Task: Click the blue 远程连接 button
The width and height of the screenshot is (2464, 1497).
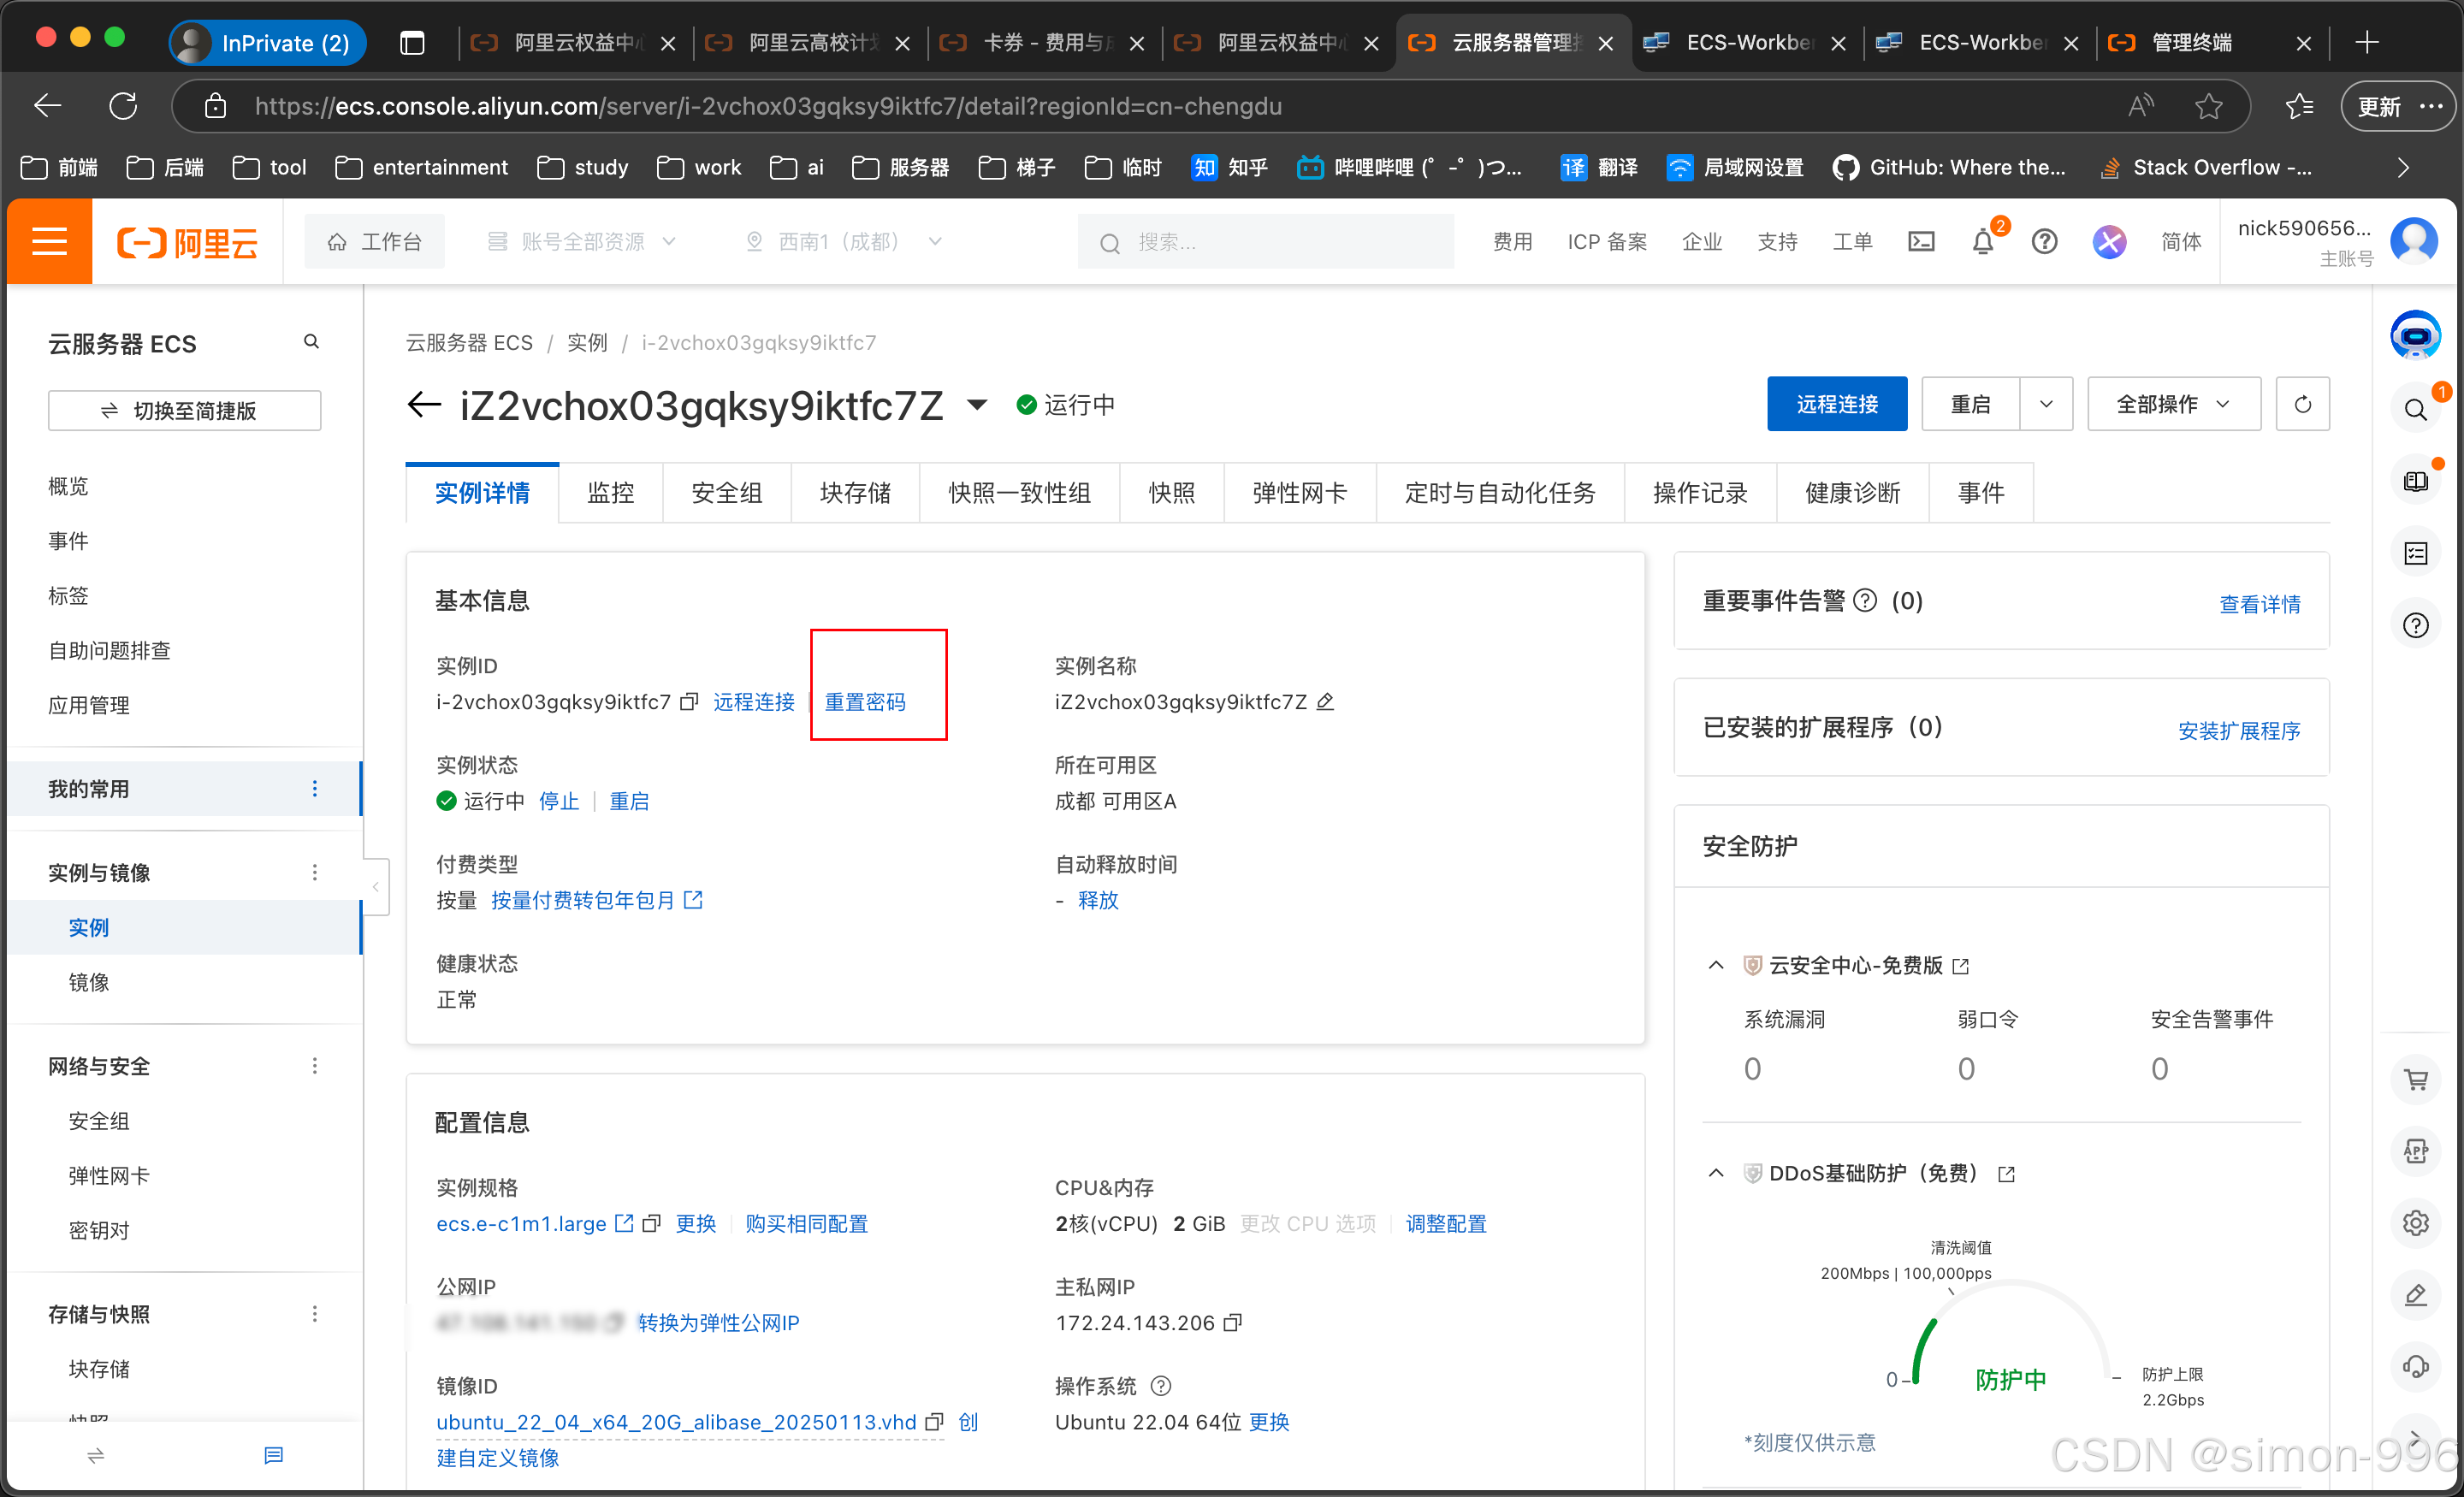Action: point(1837,404)
